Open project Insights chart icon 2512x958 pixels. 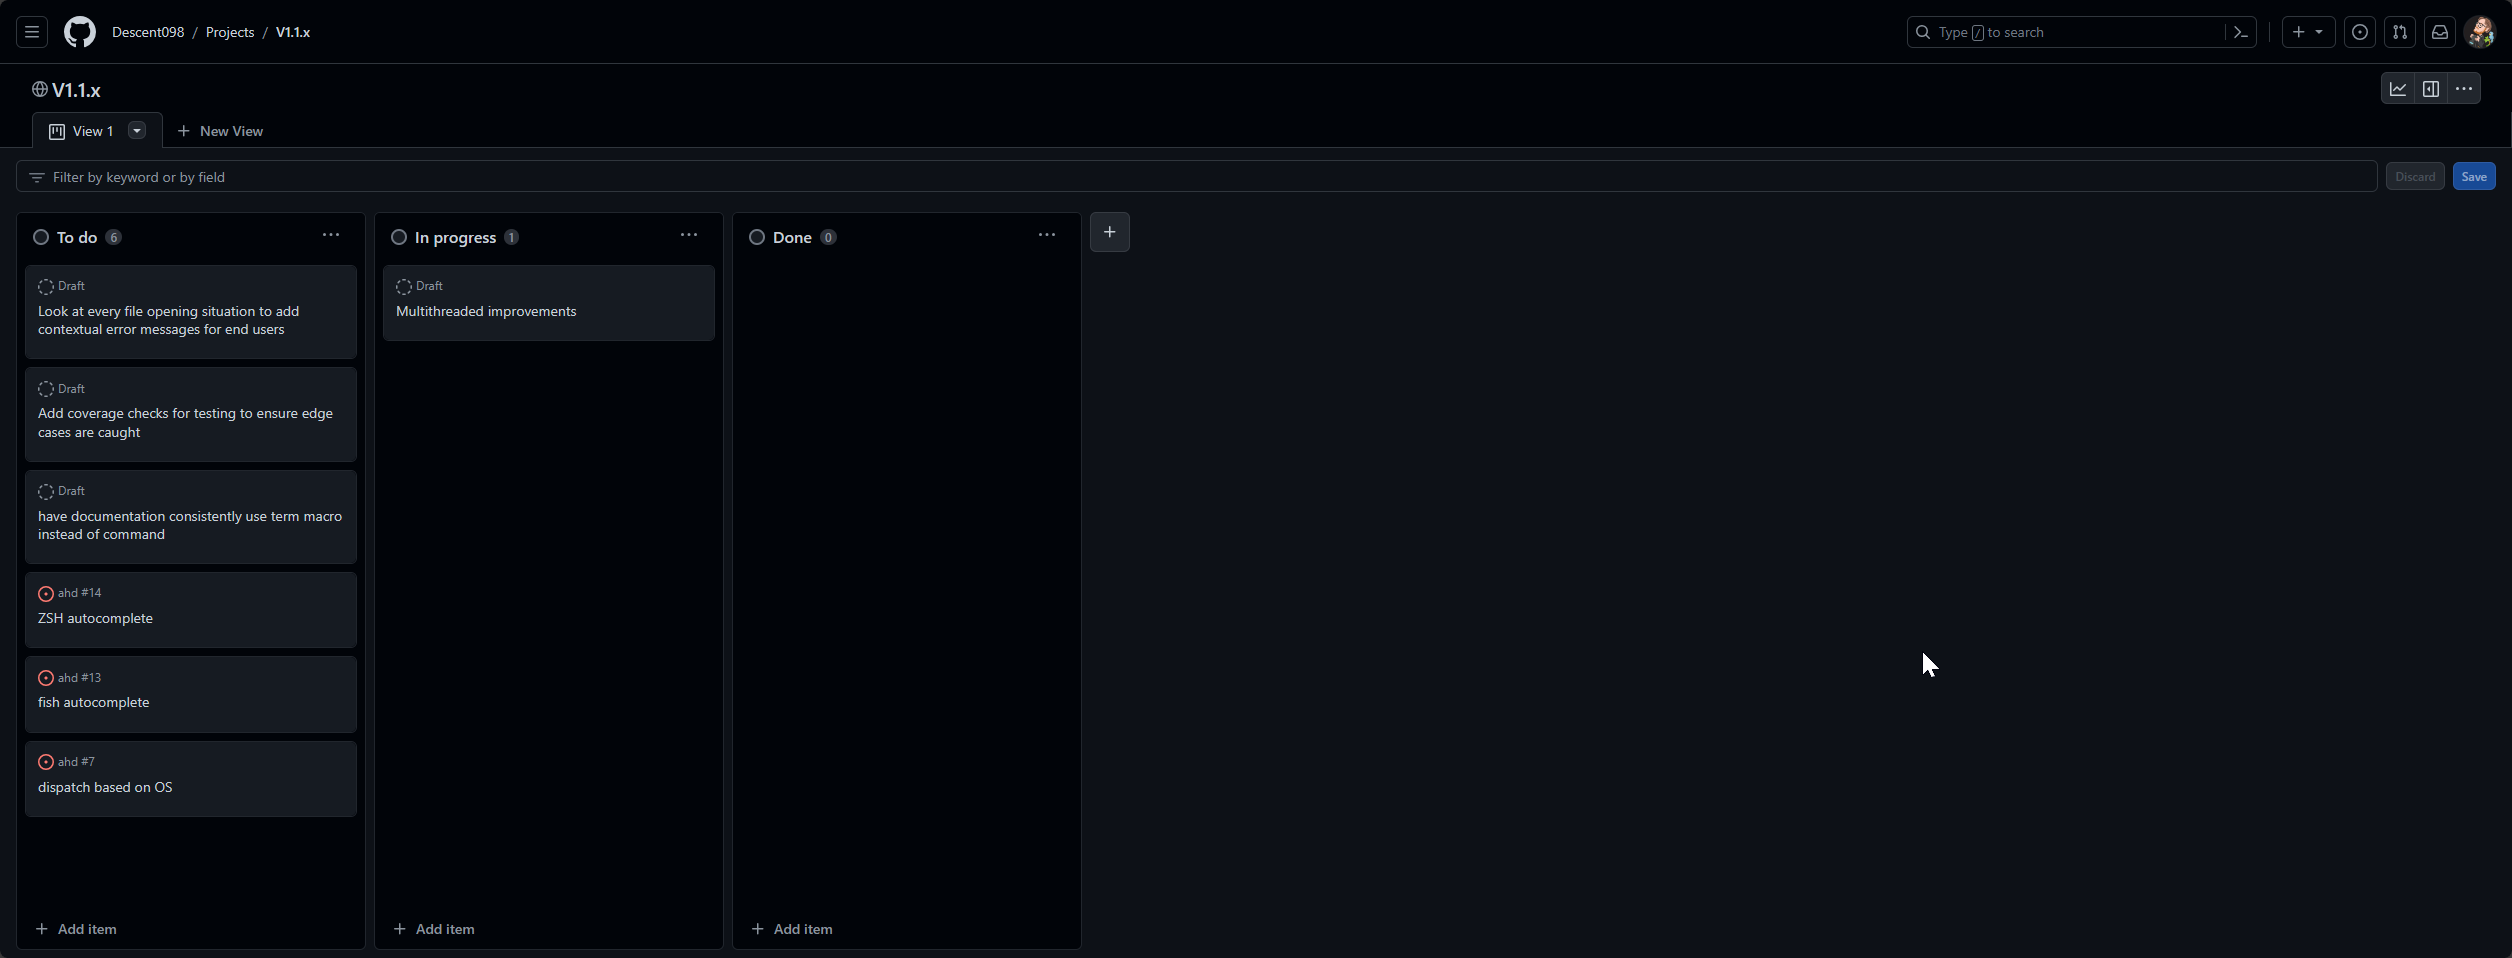(2398, 89)
